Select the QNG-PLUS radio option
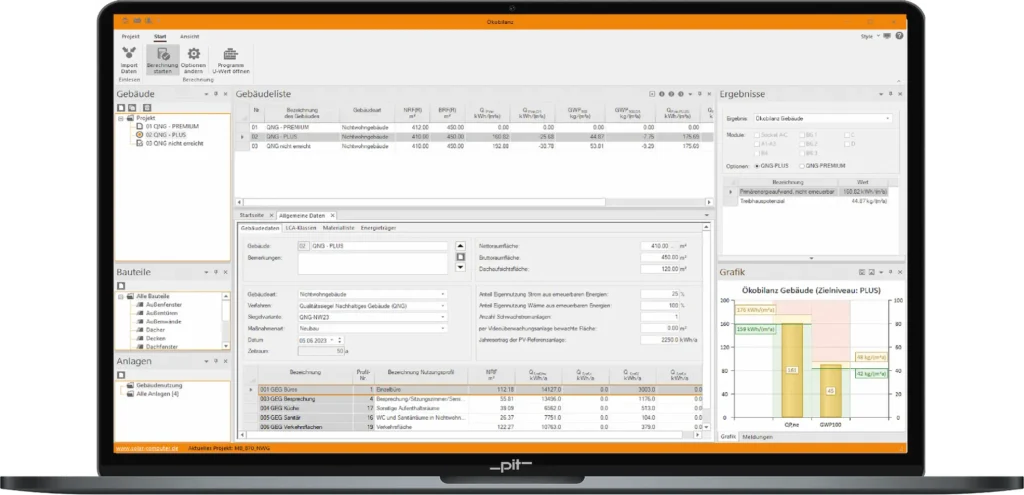The image size is (1024, 495). coord(756,164)
